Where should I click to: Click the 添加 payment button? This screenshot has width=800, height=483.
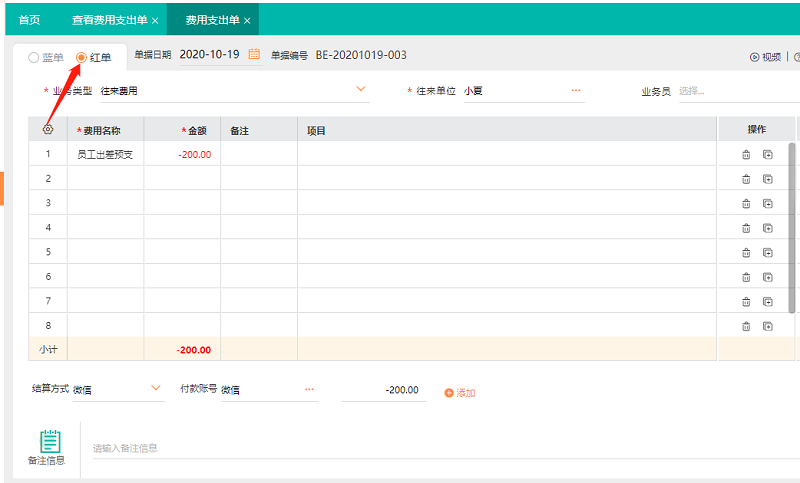[460, 393]
